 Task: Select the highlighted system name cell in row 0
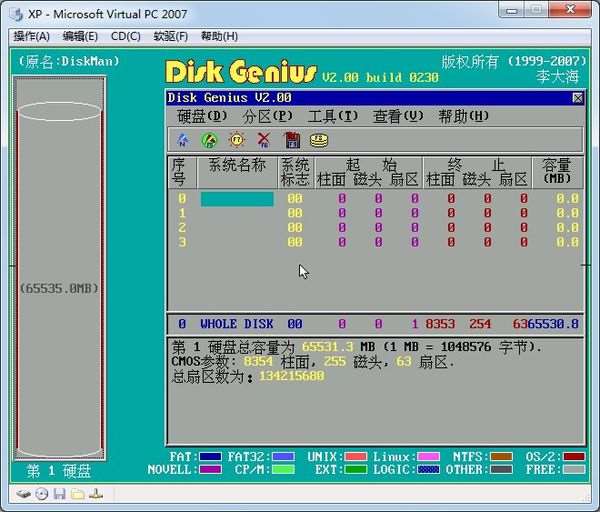(x=237, y=199)
